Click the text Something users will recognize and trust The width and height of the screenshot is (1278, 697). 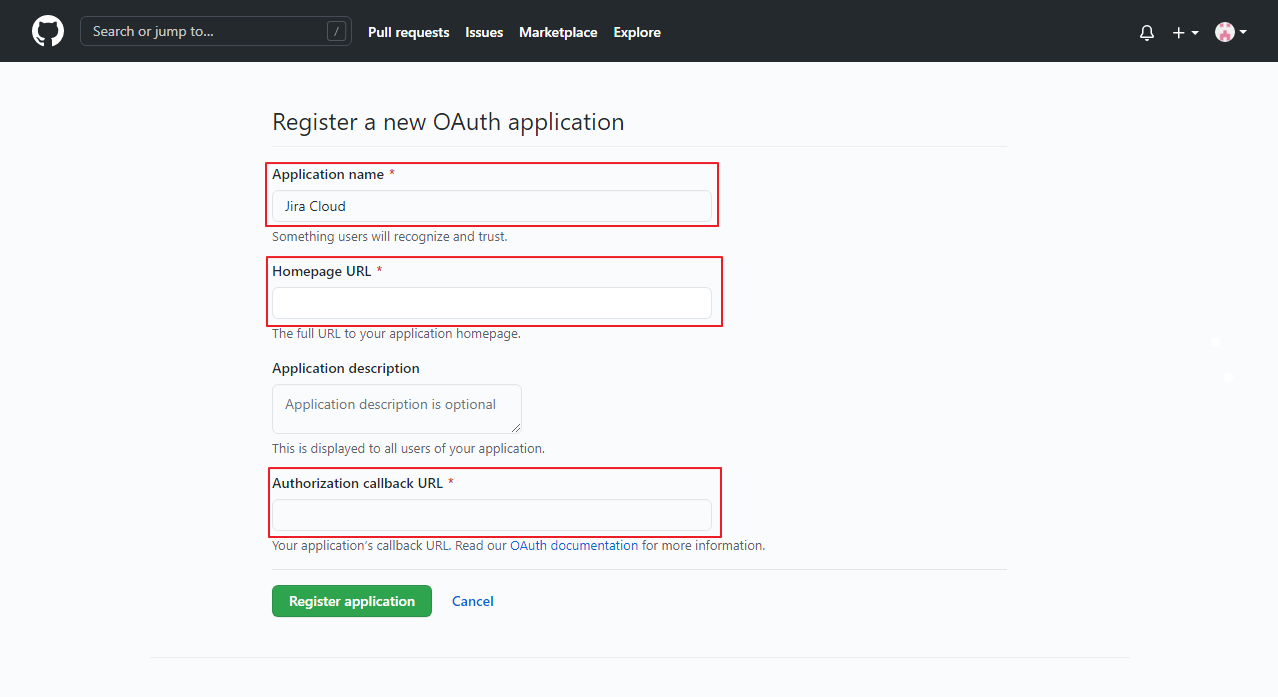point(390,237)
